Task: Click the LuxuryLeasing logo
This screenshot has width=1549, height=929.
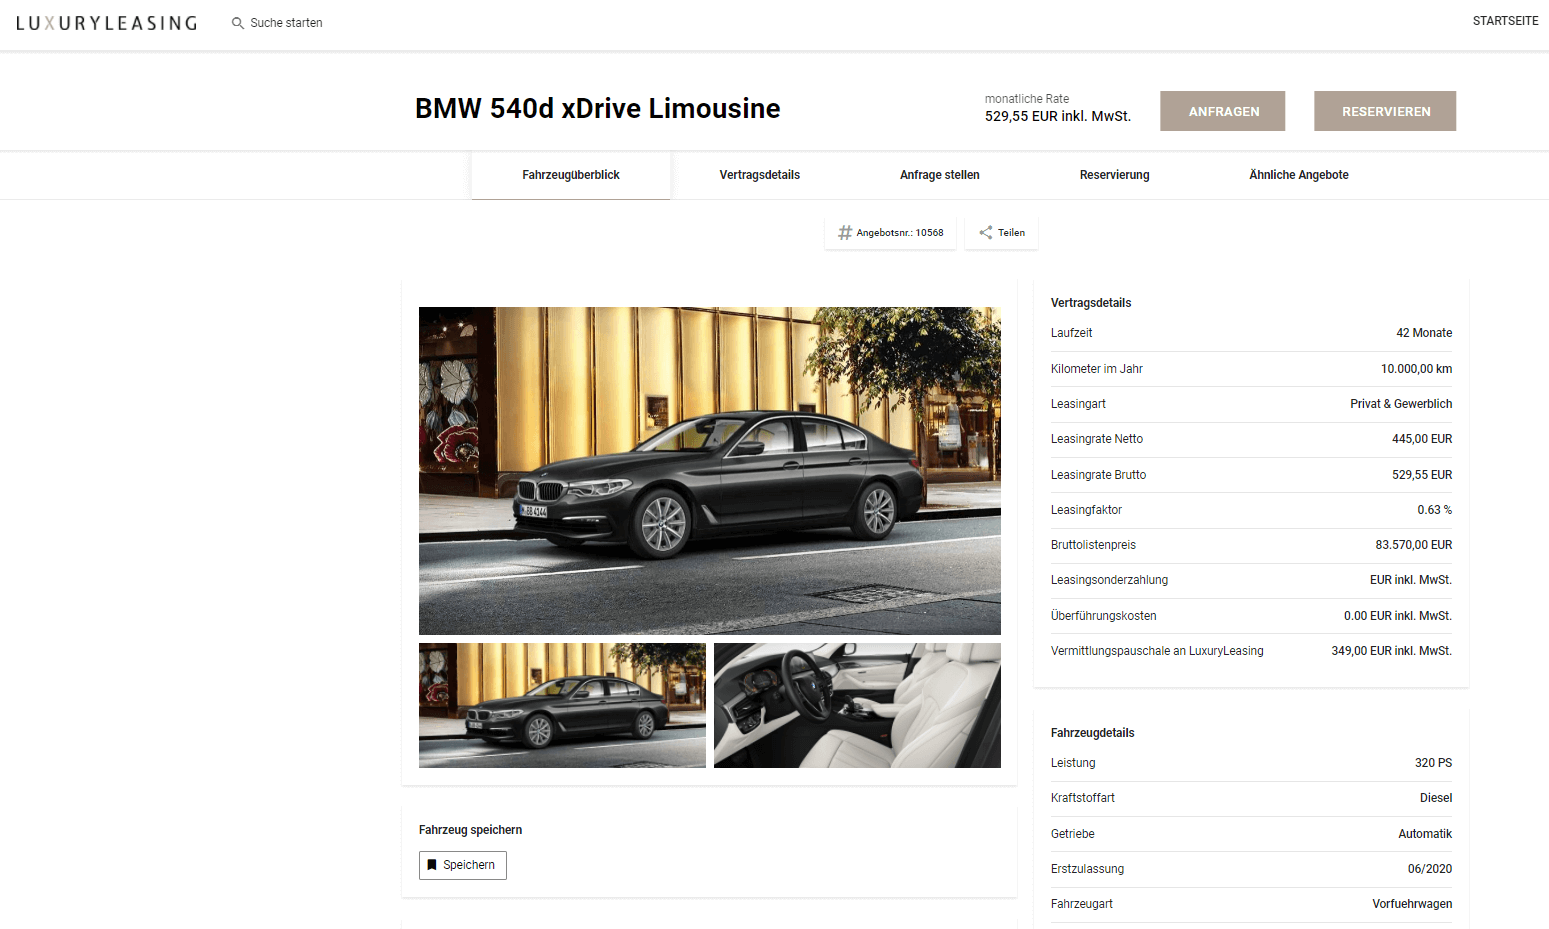Action: [x=106, y=23]
